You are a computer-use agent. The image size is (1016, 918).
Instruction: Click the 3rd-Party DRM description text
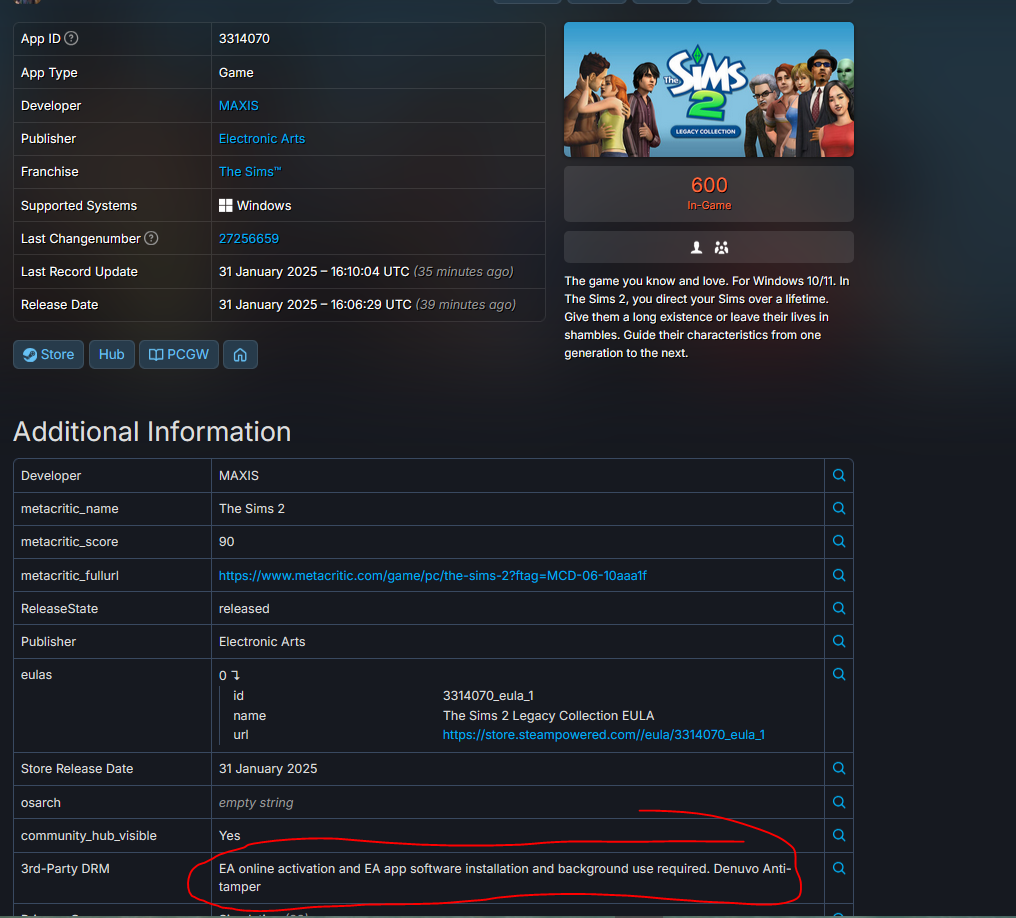(505, 877)
